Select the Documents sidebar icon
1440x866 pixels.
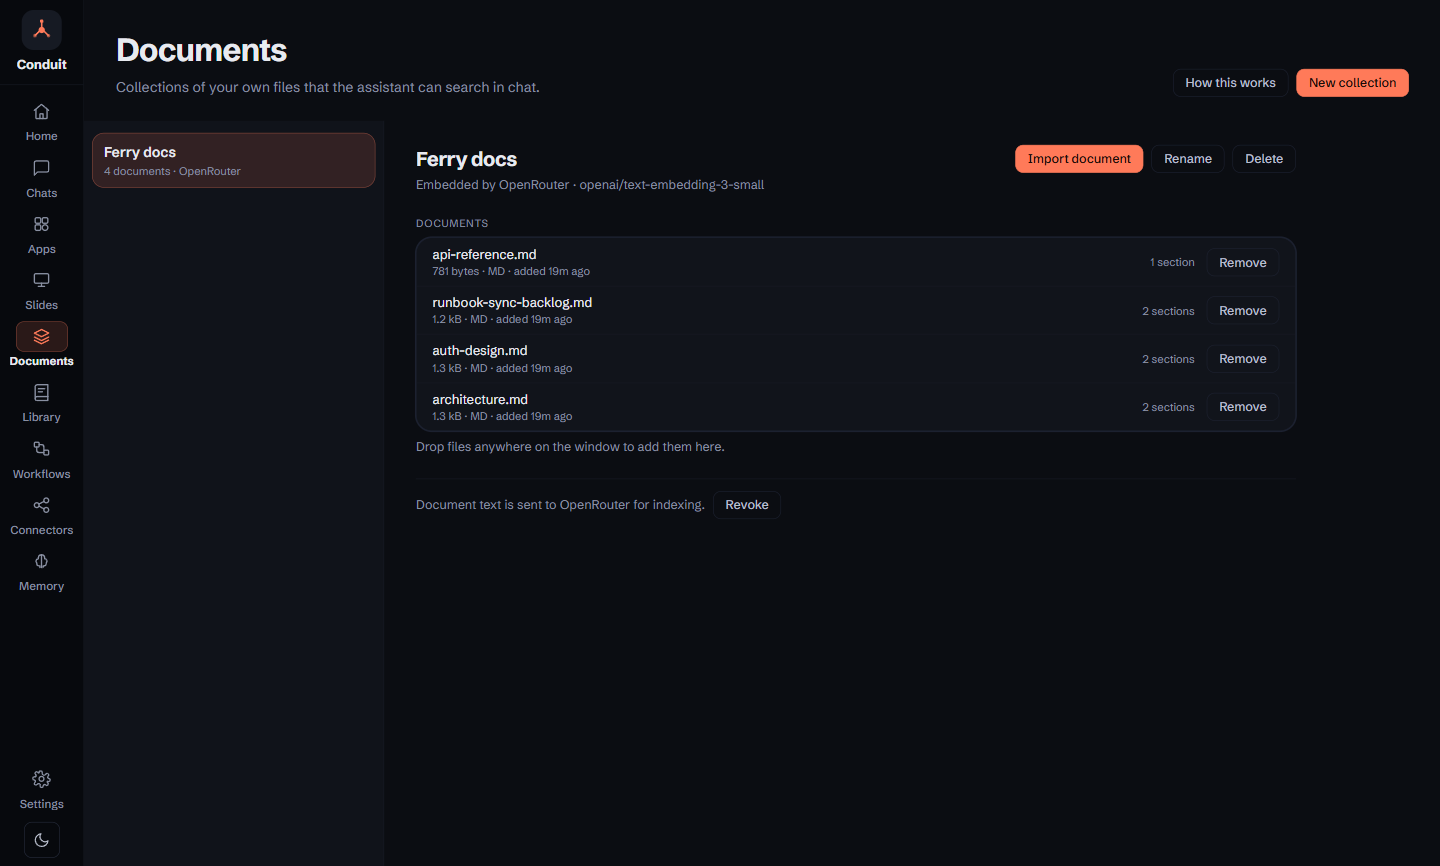coord(41,336)
